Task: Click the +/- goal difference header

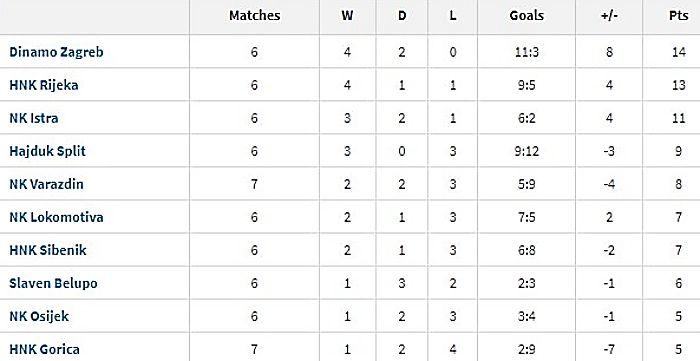Action: 609,16
